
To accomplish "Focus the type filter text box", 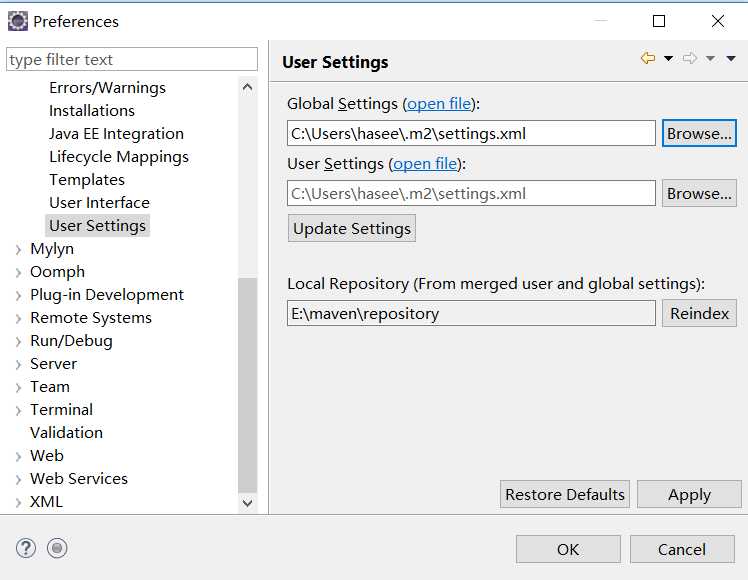I will tap(132, 59).
